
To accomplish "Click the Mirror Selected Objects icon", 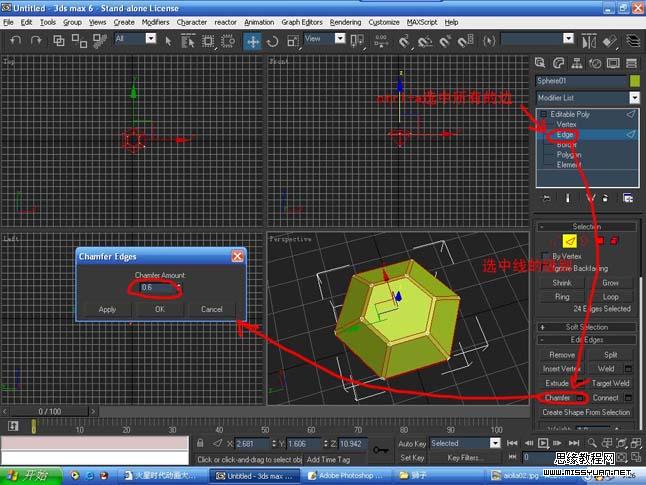I will (589, 41).
